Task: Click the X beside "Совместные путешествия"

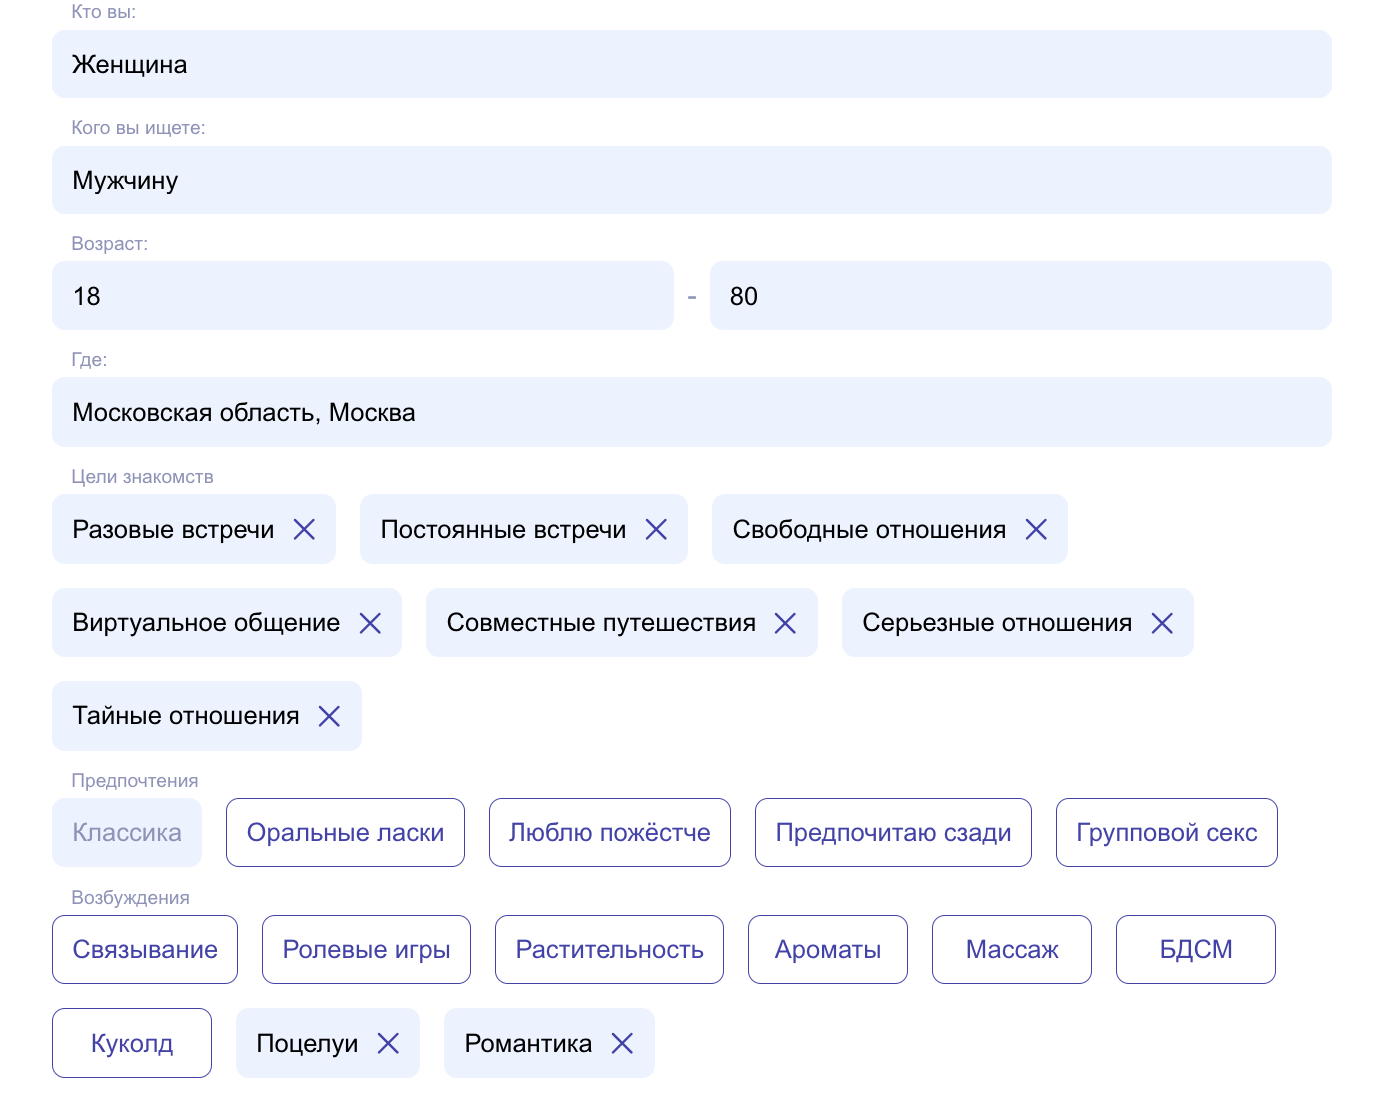Action: coord(786,622)
